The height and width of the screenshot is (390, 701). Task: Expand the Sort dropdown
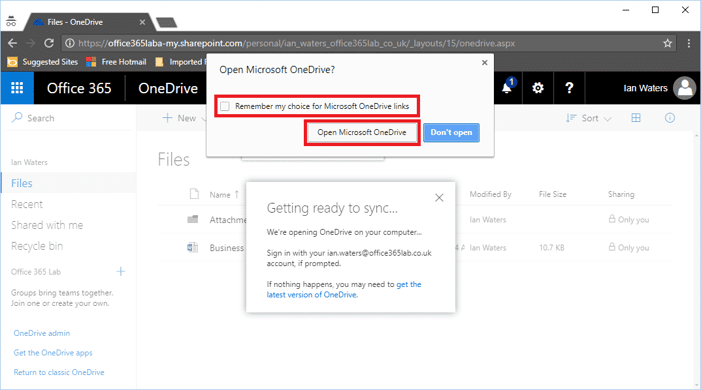588,118
